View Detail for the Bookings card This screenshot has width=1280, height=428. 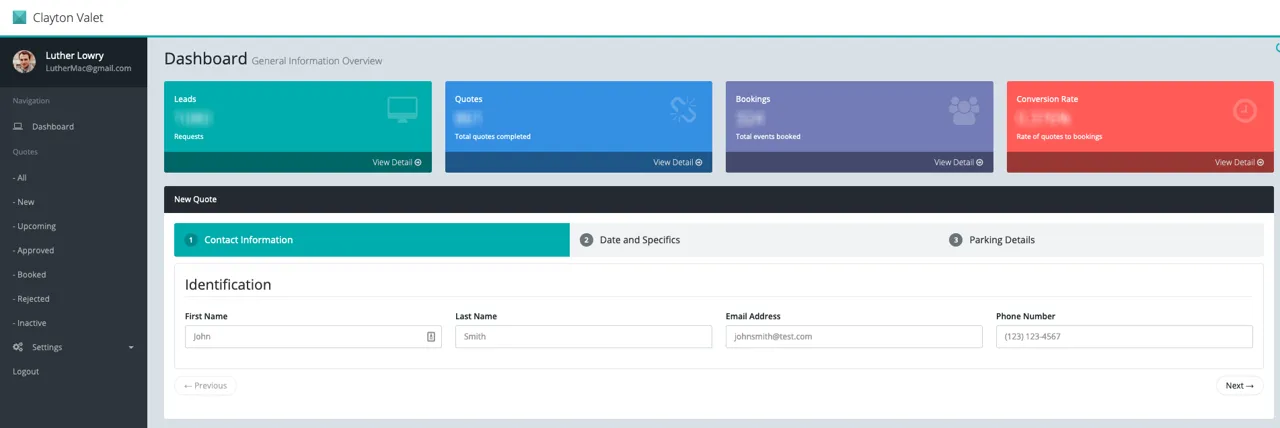pos(959,162)
